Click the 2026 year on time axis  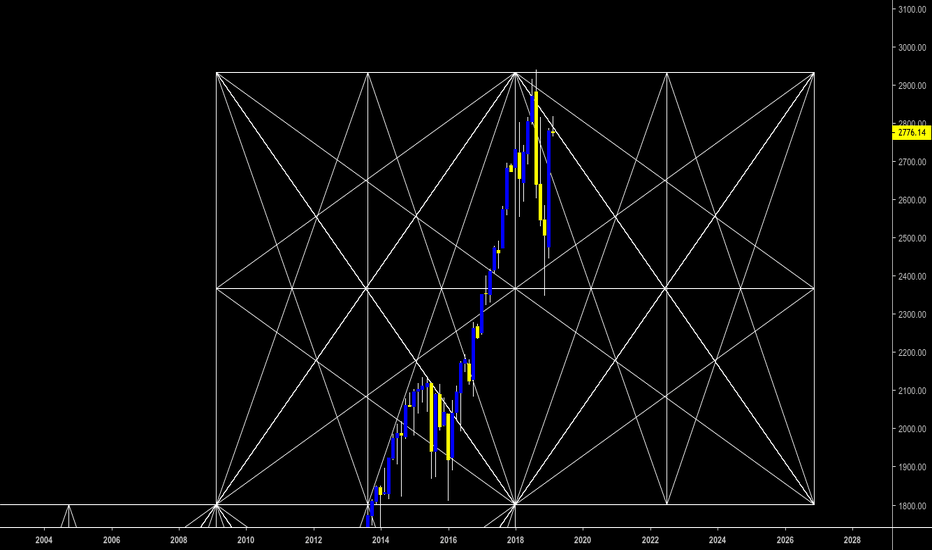tap(785, 540)
